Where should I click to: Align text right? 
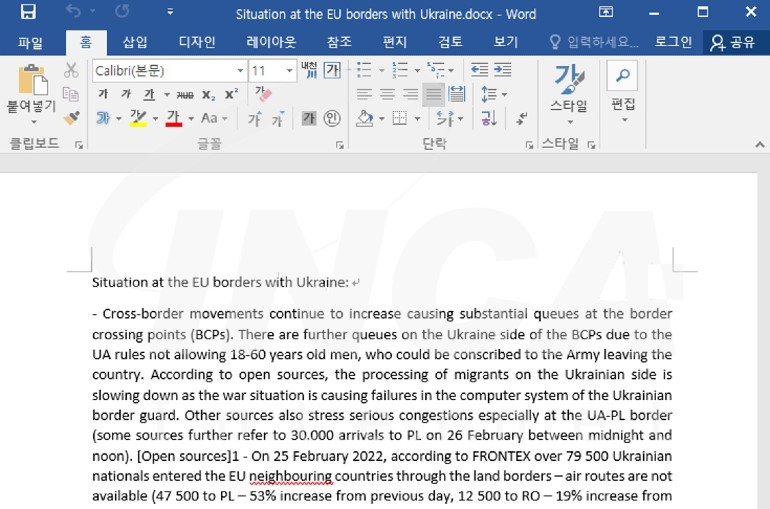click(x=410, y=94)
